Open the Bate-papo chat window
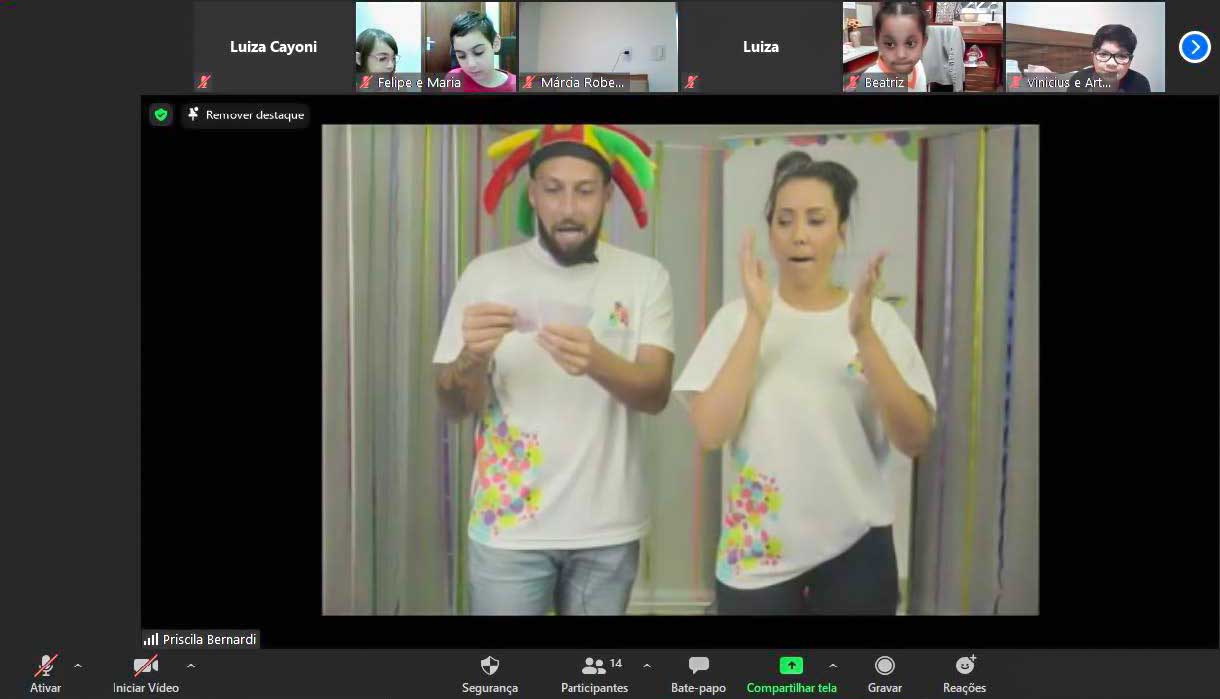 698,673
